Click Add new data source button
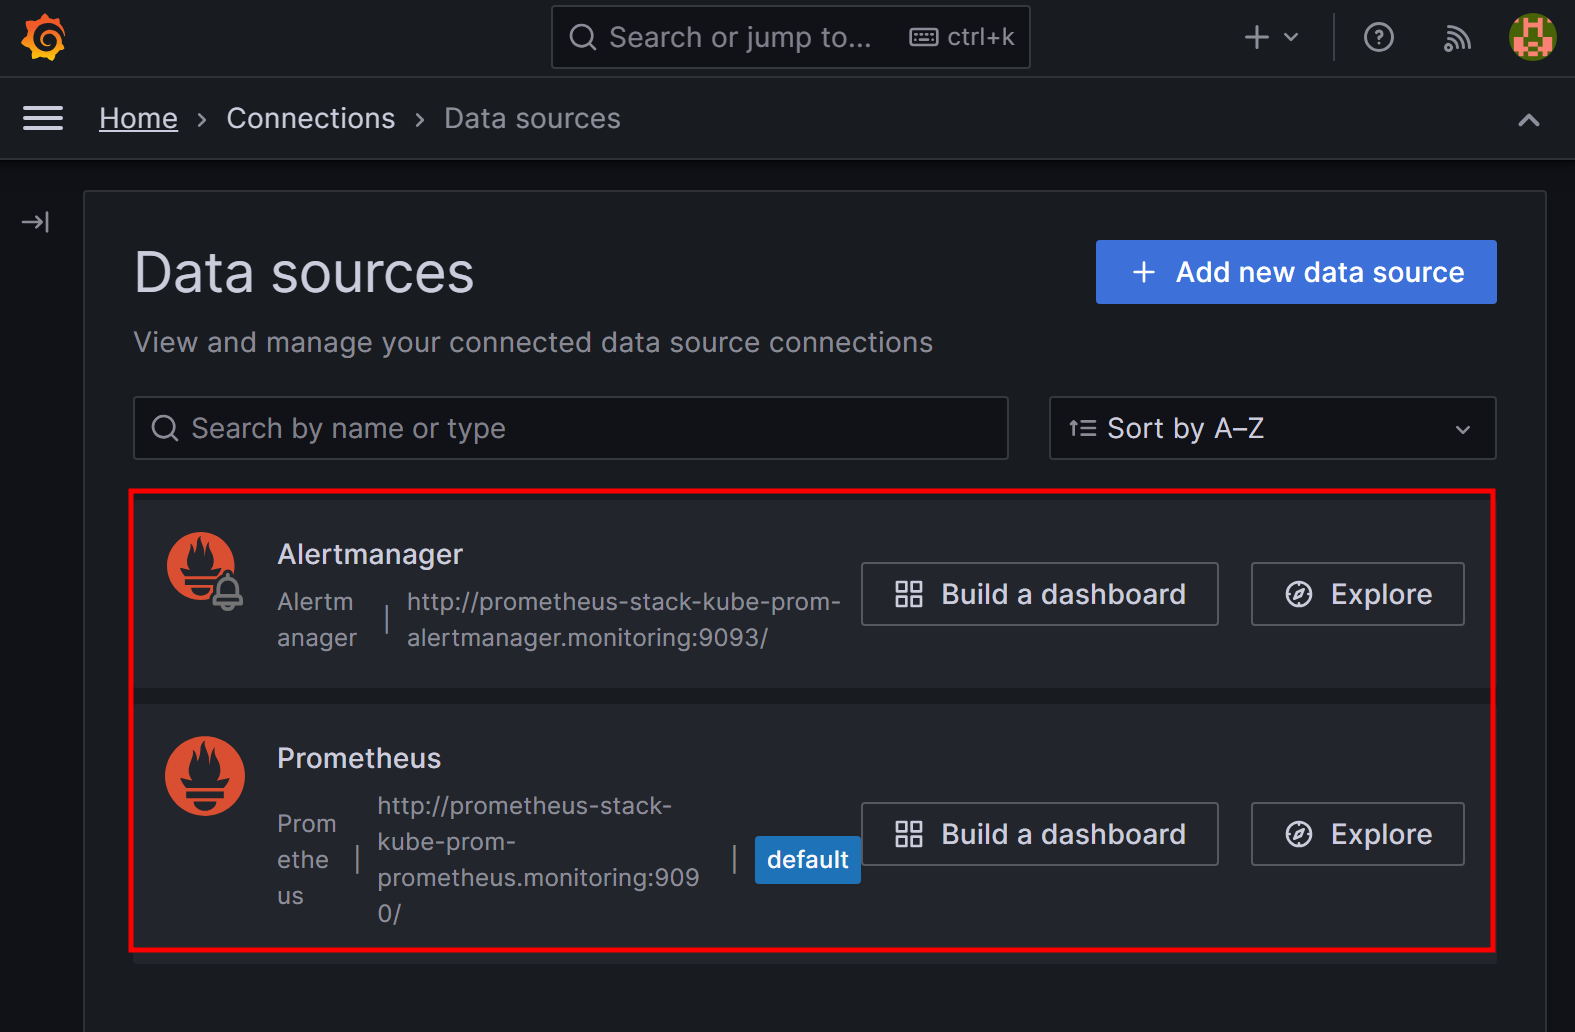Image resolution: width=1575 pixels, height=1032 pixels. click(1296, 272)
